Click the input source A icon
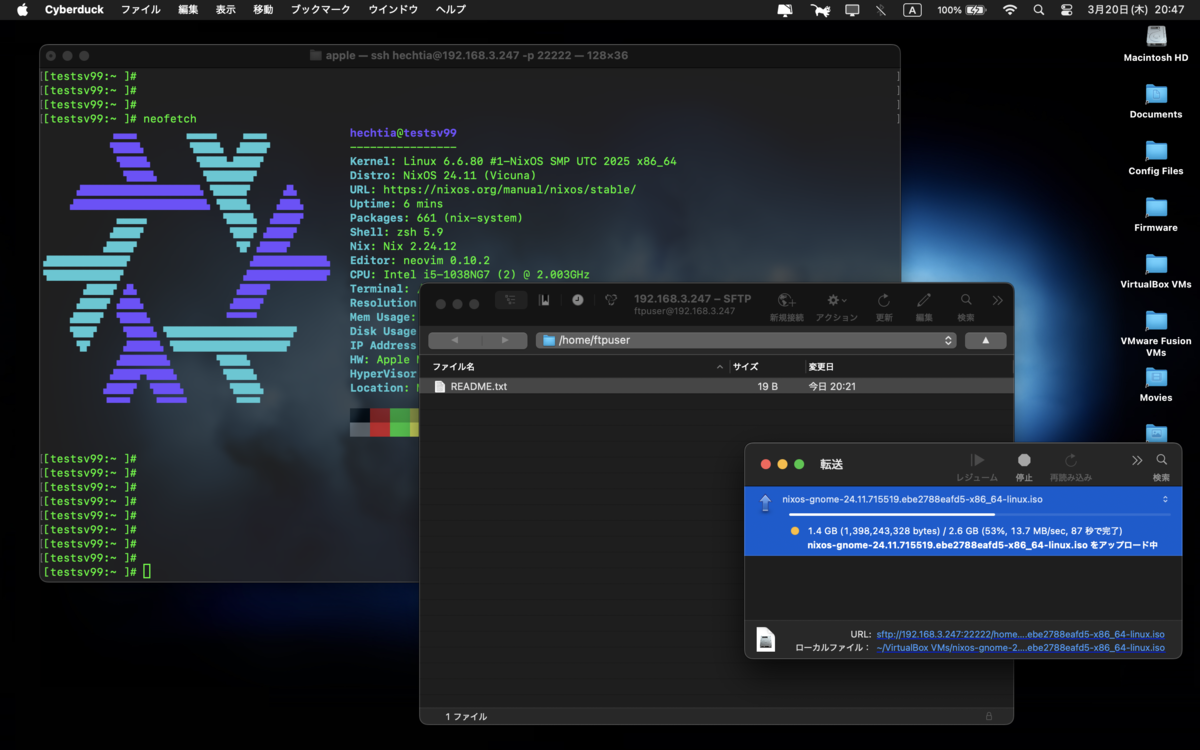1200x750 pixels. (912, 9)
